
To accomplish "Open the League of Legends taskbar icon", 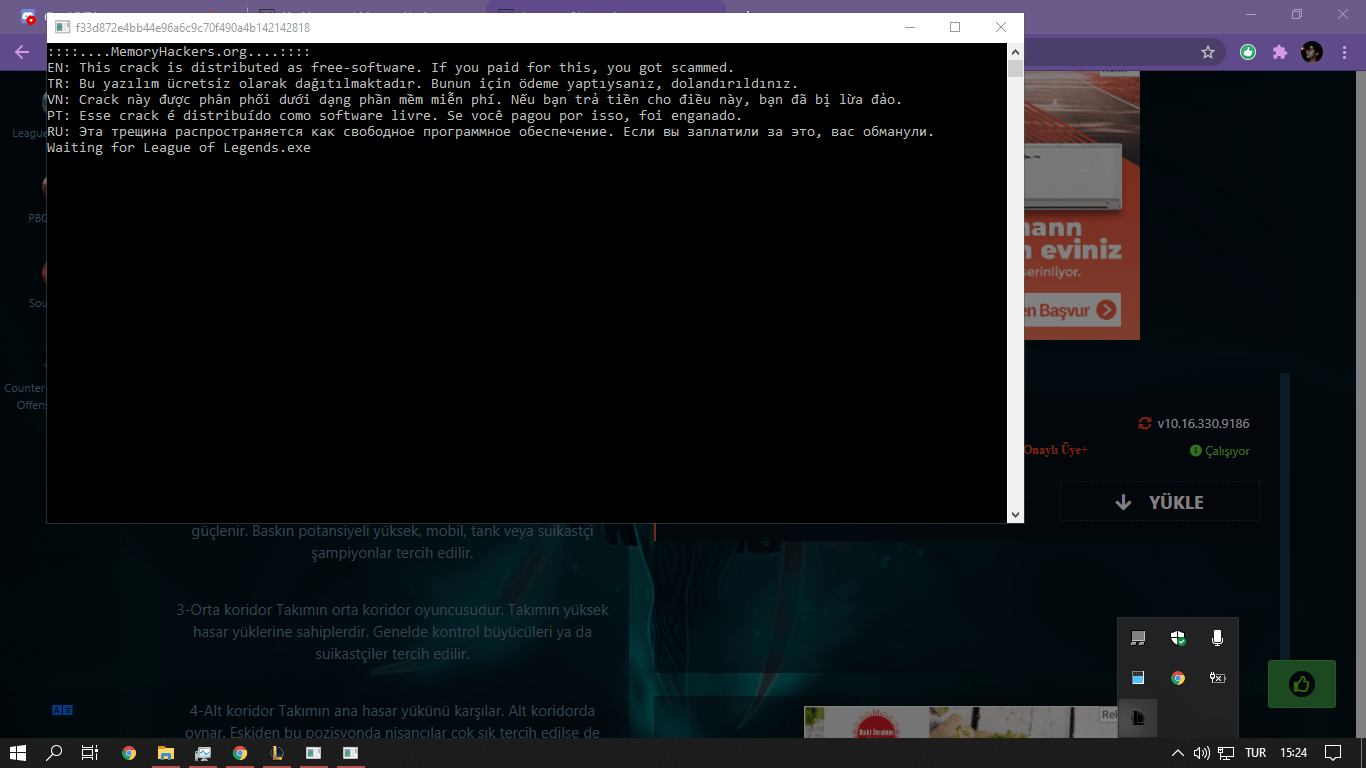I will click(277, 753).
